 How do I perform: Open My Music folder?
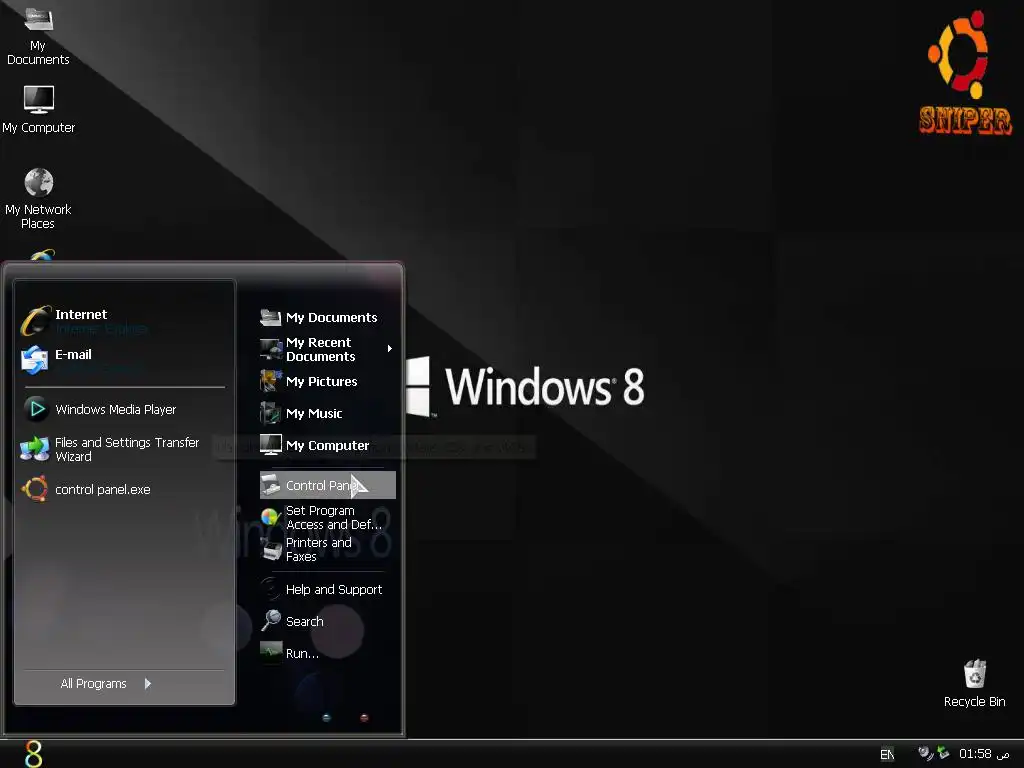point(302,413)
